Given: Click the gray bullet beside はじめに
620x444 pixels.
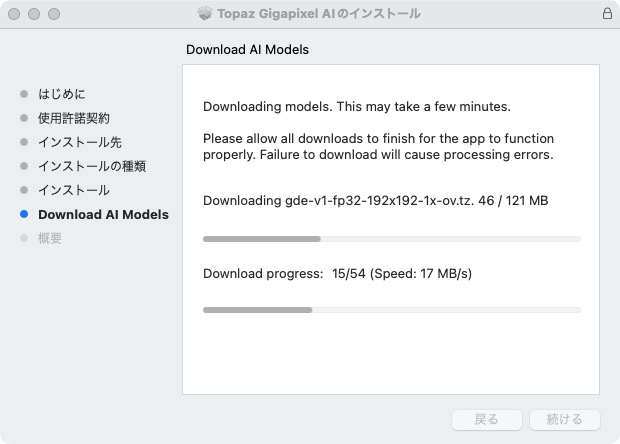Looking at the screenshot, I should tap(24, 94).
